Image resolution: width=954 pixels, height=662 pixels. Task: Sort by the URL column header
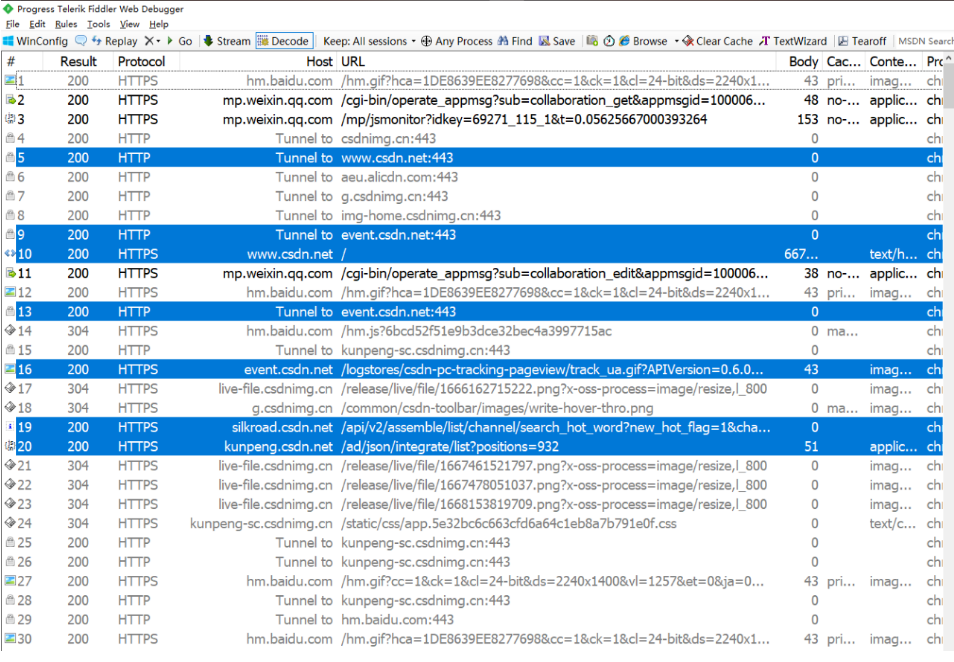tap(557, 61)
